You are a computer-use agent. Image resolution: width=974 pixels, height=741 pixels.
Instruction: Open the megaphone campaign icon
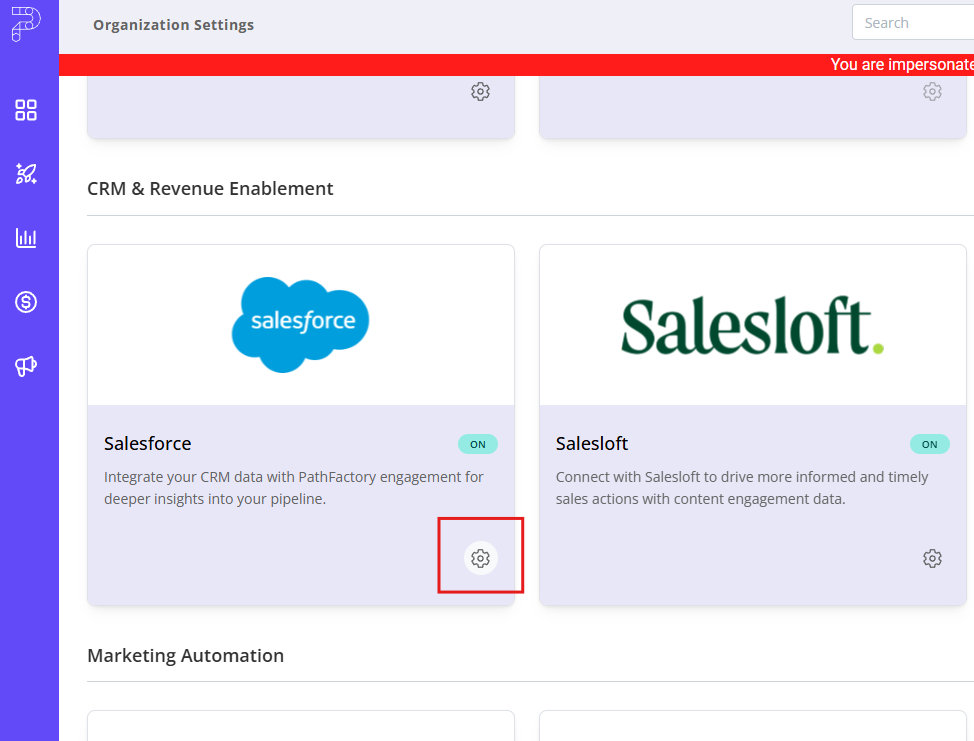click(26, 366)
